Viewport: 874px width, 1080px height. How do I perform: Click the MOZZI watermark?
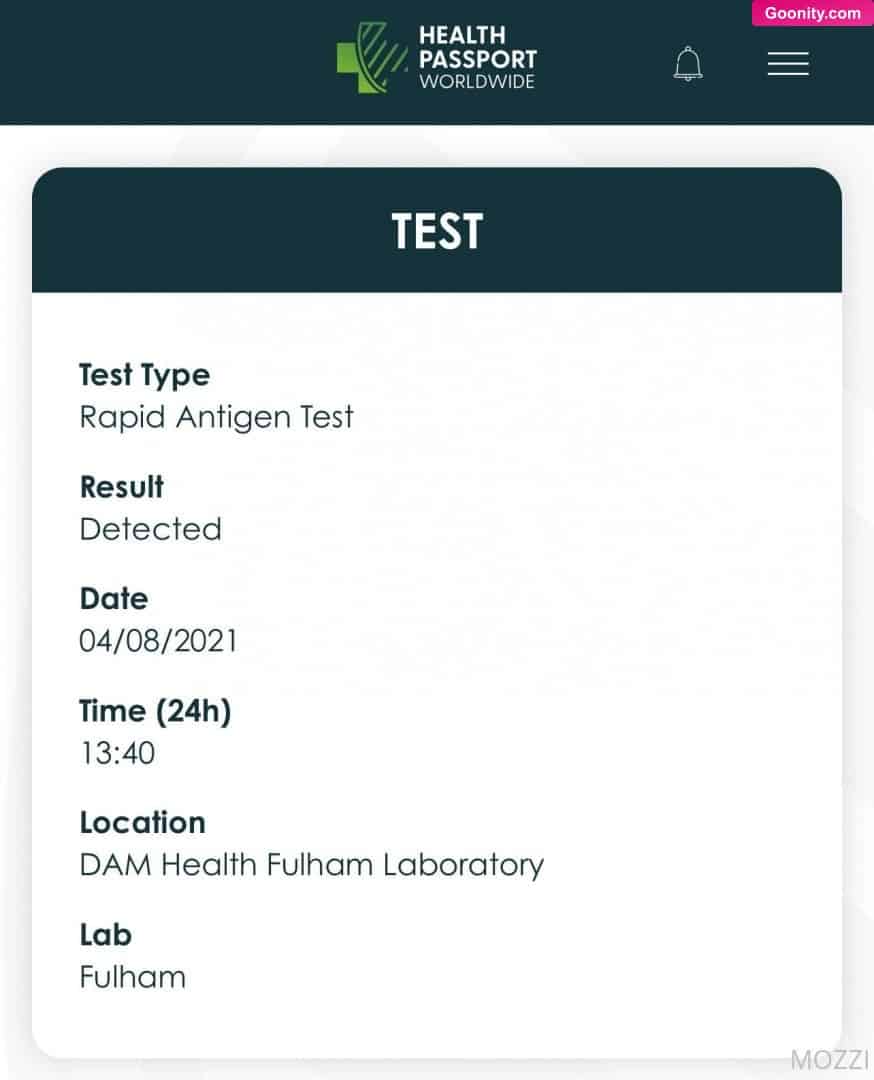click(x=829, y=1060)
